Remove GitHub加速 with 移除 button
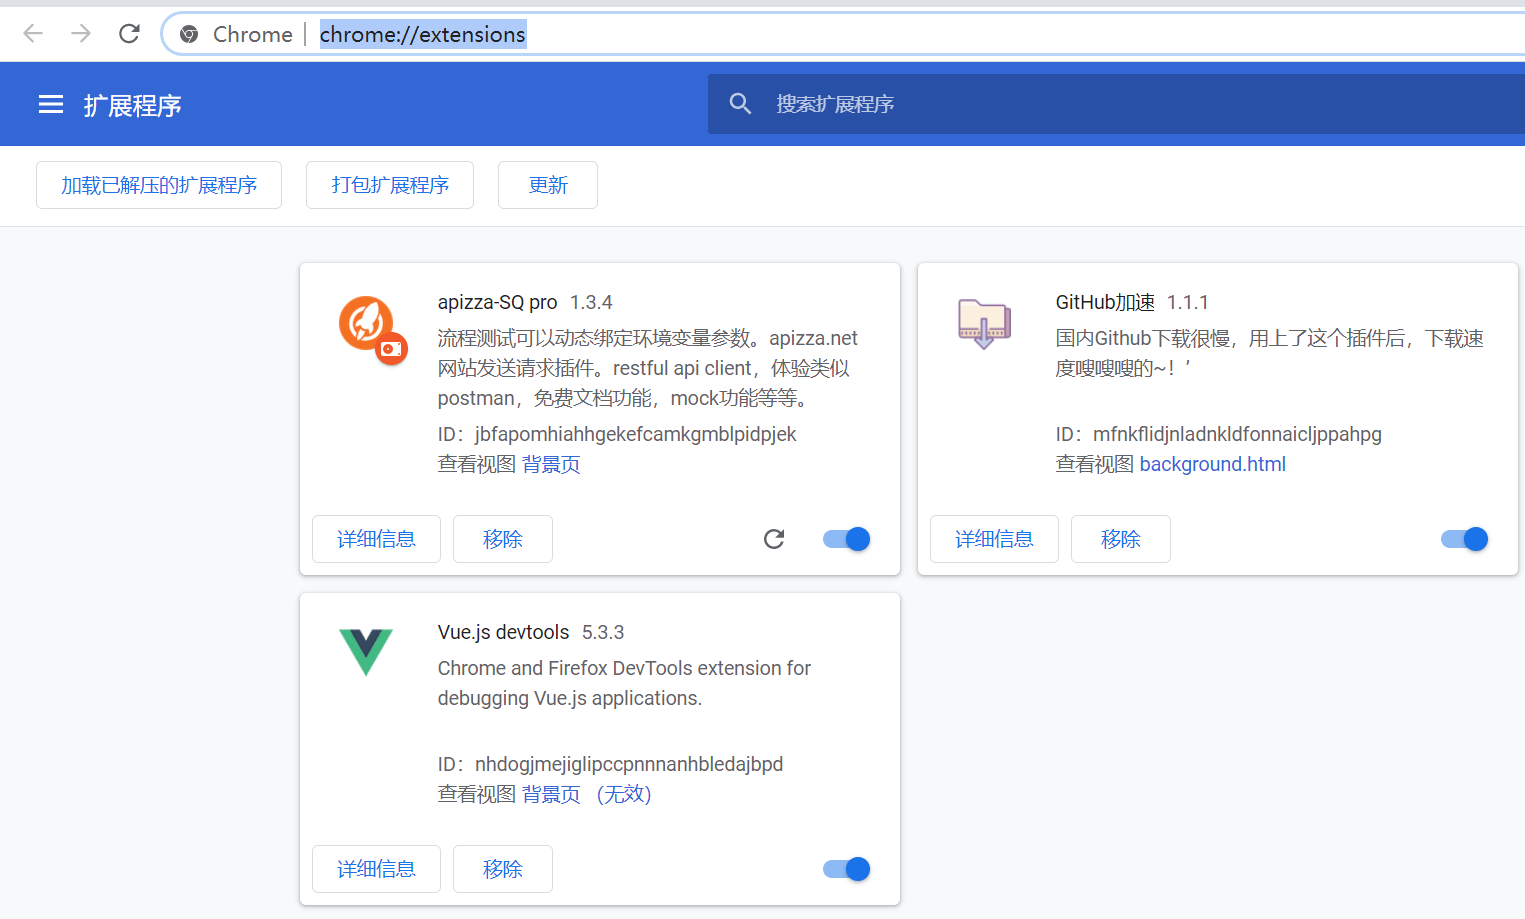The height and width of the screenshot is (919, 1525). pos(1121,539)
